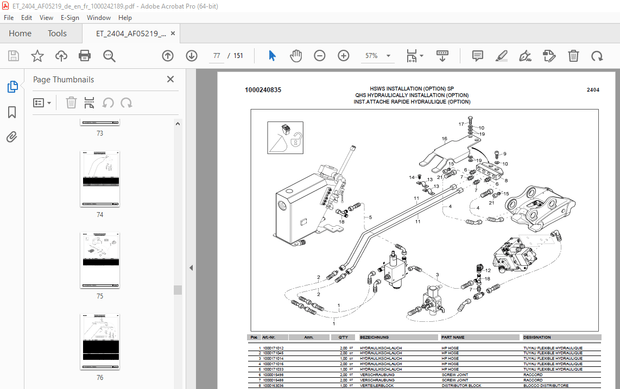Activate the Hand pan tool

pos(295,56)
